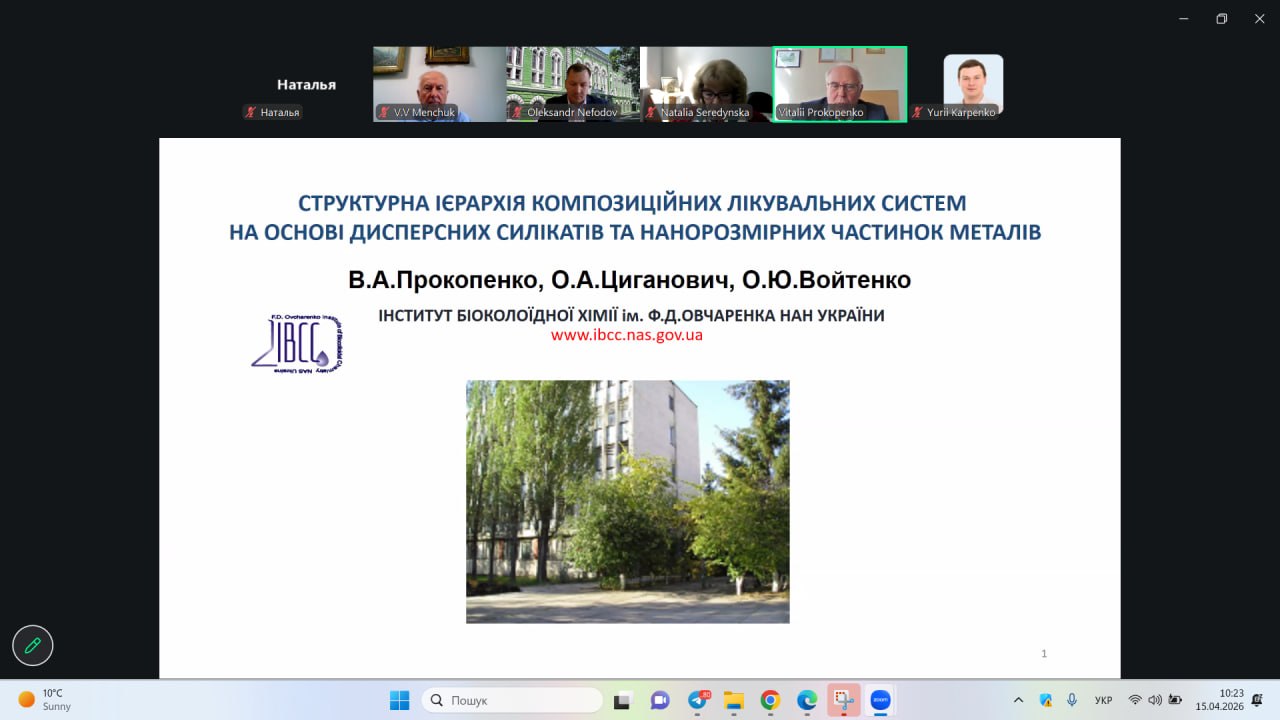This screenshot has height=720, width=1280.
Task: Click V.V Menchuk's muted microphone icon
Action: click(384, 113)
